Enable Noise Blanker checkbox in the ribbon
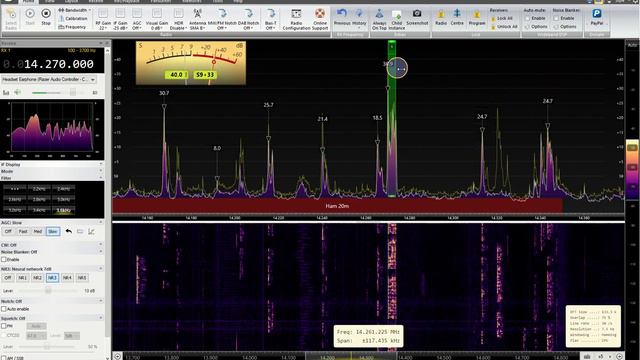This screenshot has width=640, height=360. tap(556, 19)
